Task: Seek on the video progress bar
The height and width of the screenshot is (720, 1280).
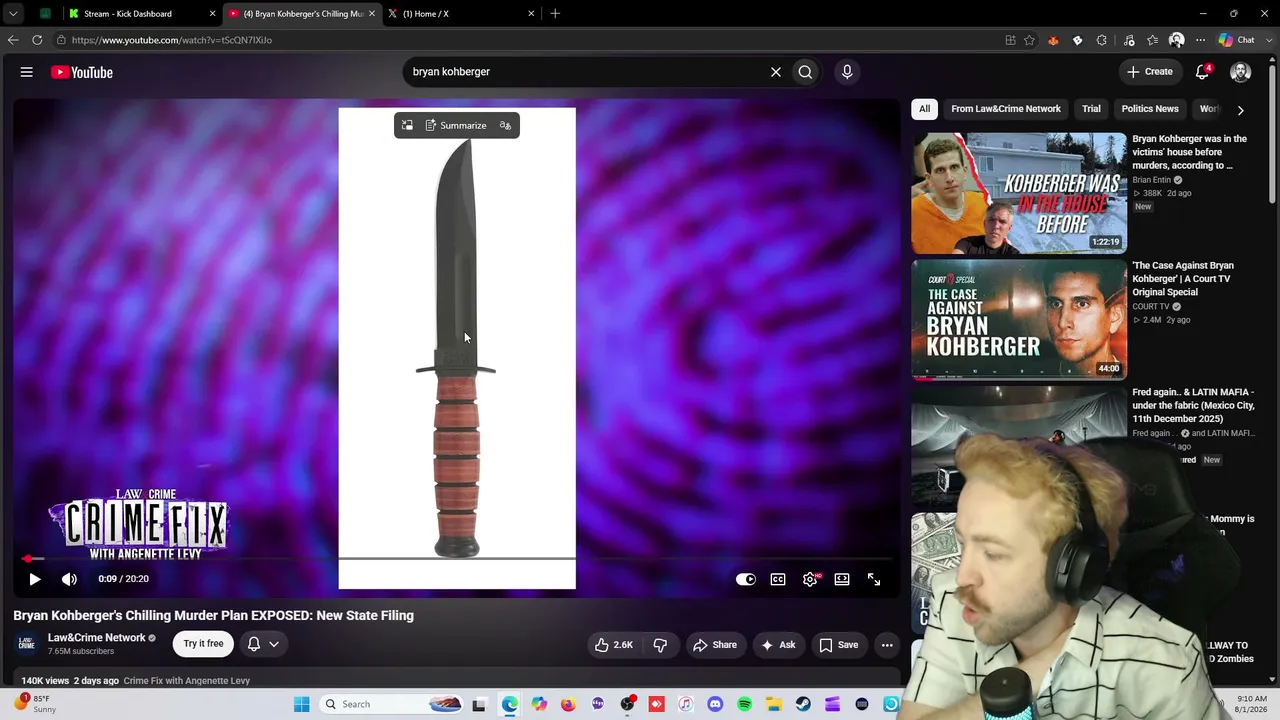Action: [x=456, y=559]
